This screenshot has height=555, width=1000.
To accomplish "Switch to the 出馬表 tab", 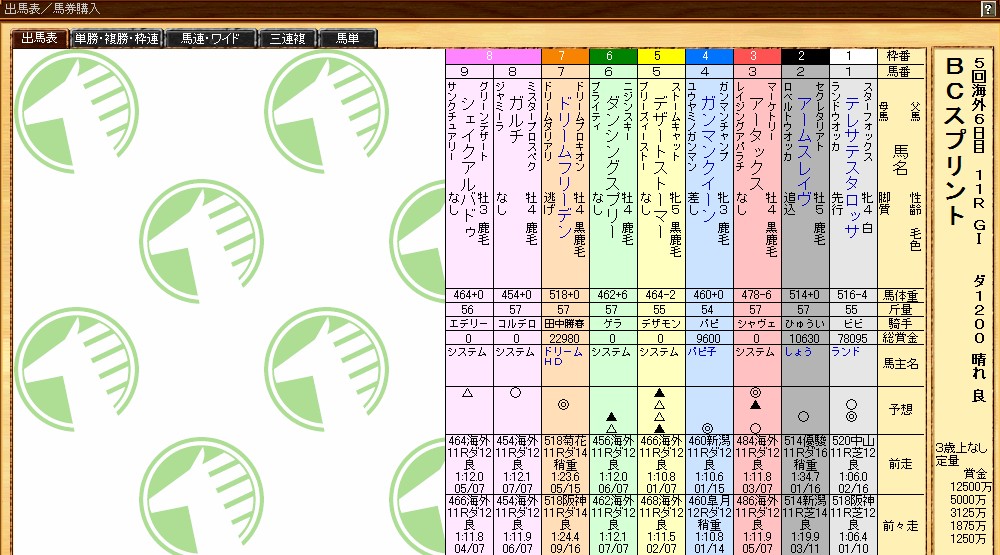I will pyautogui.click(x=40, y=38).
